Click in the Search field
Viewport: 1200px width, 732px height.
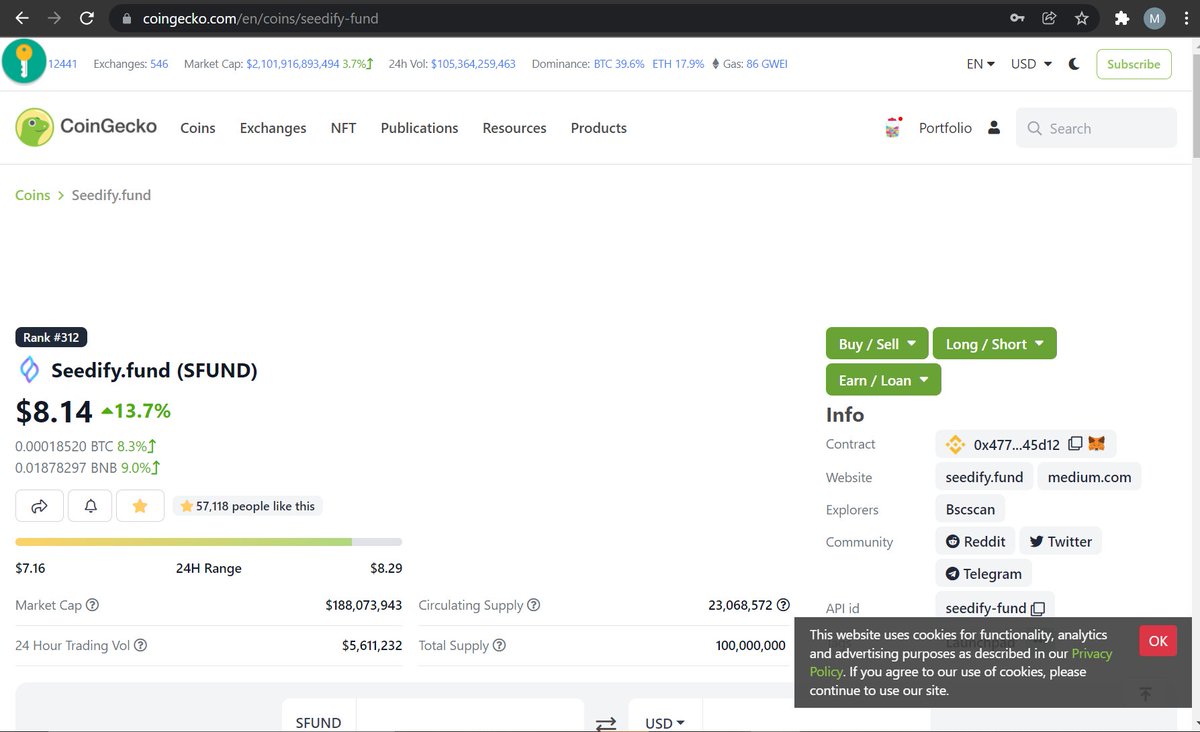[x=1096, y=128]
